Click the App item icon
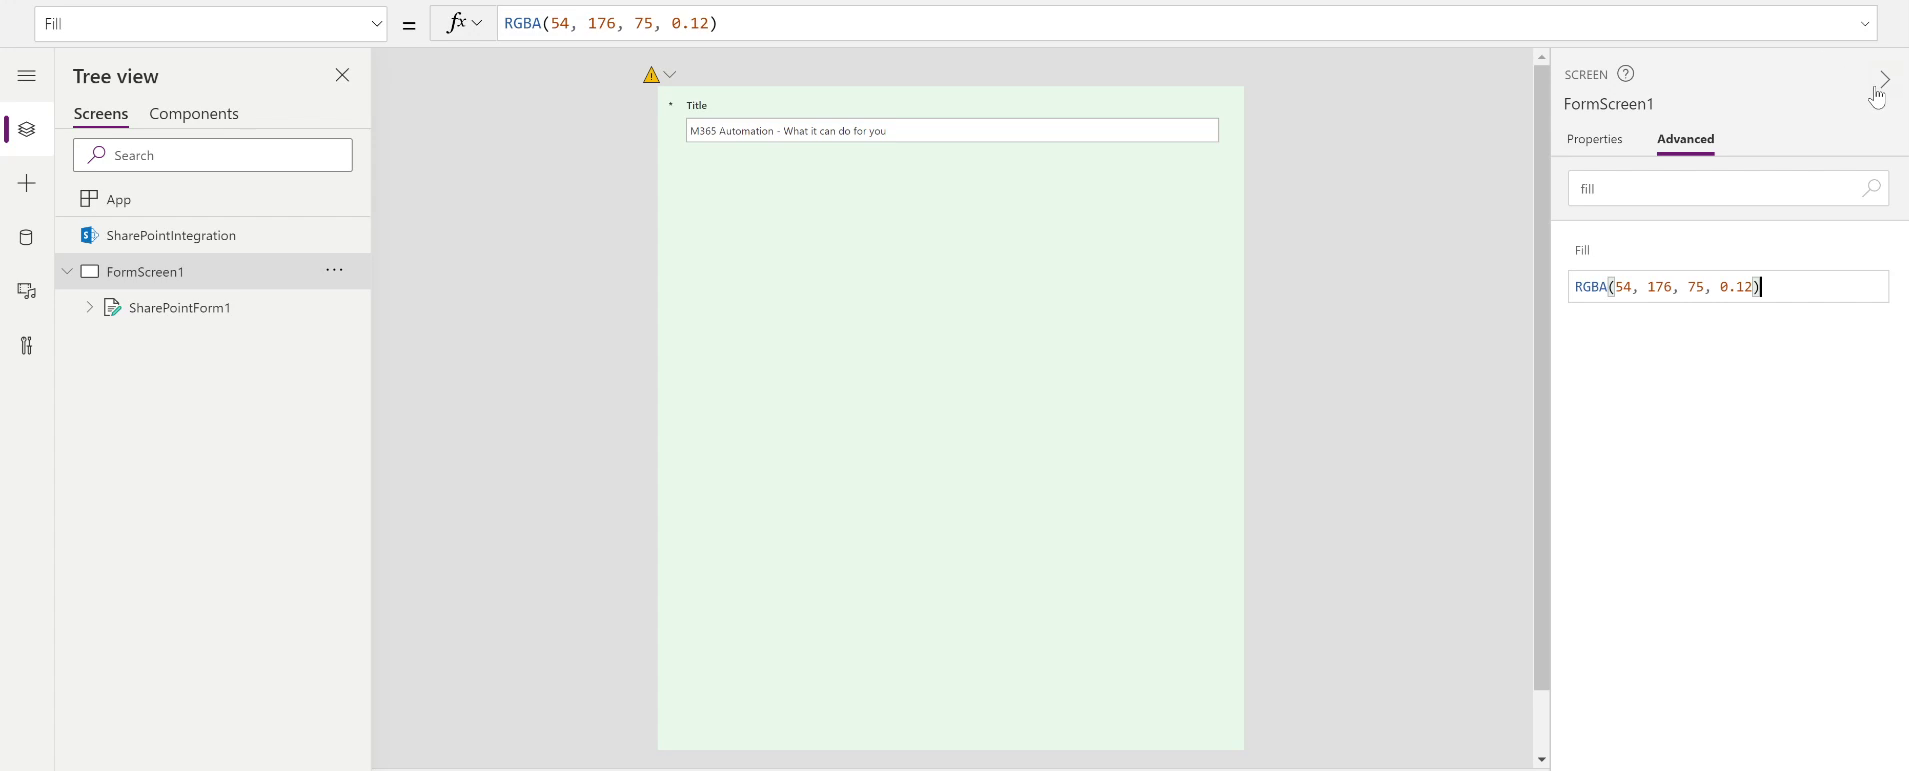The width and height of the screenshot is (1909, 771). (89, 199)
